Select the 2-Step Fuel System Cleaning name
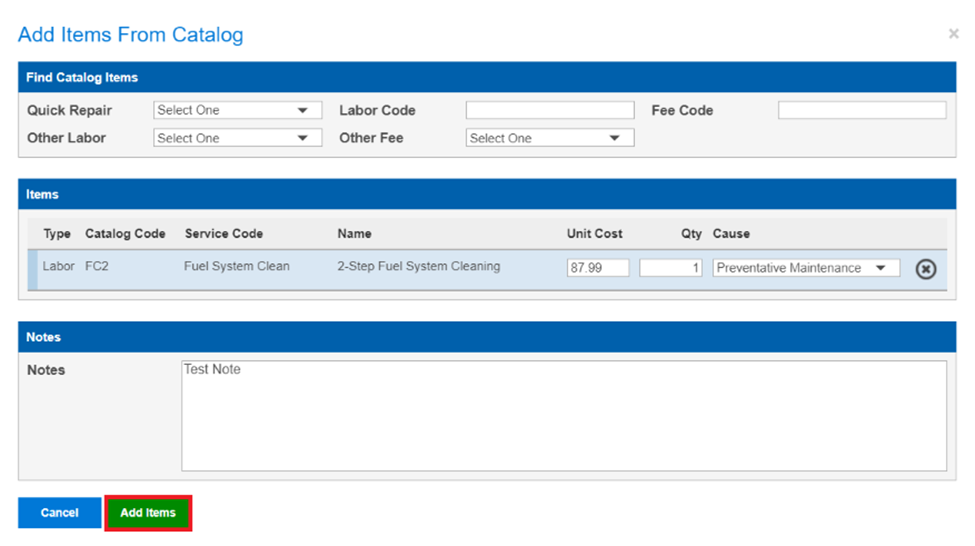Screen dimensions: 975x546 click(418, 266)
